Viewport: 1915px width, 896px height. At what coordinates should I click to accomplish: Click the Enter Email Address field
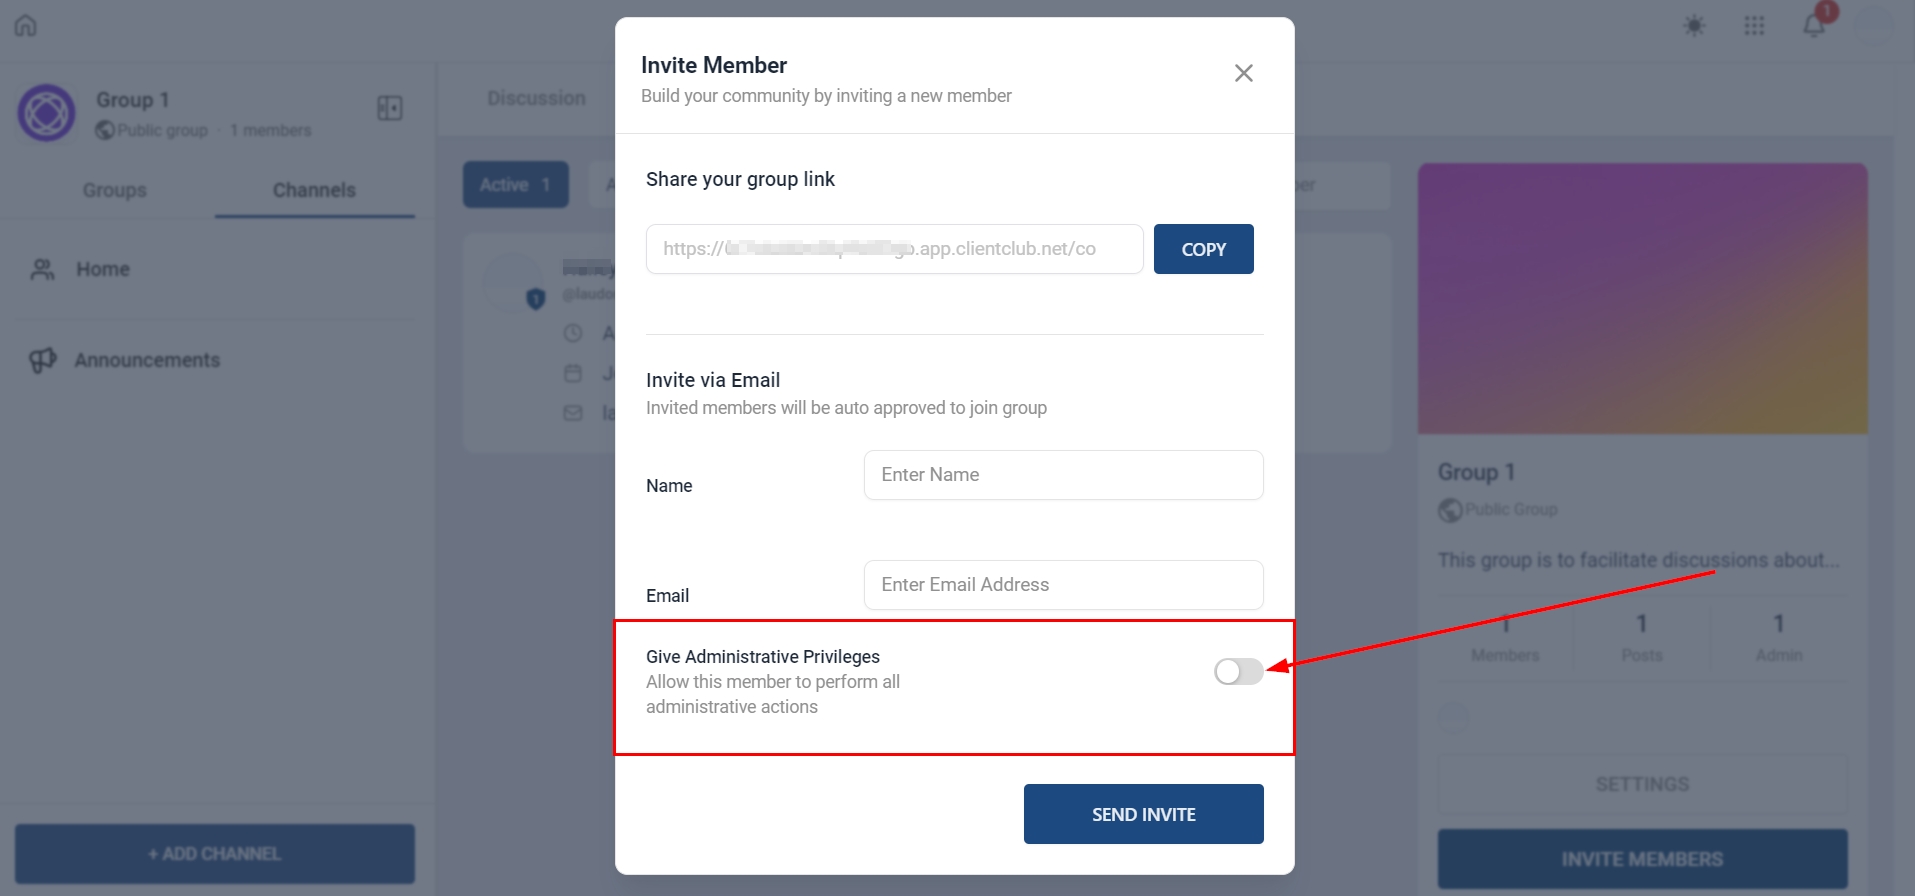1063,585
